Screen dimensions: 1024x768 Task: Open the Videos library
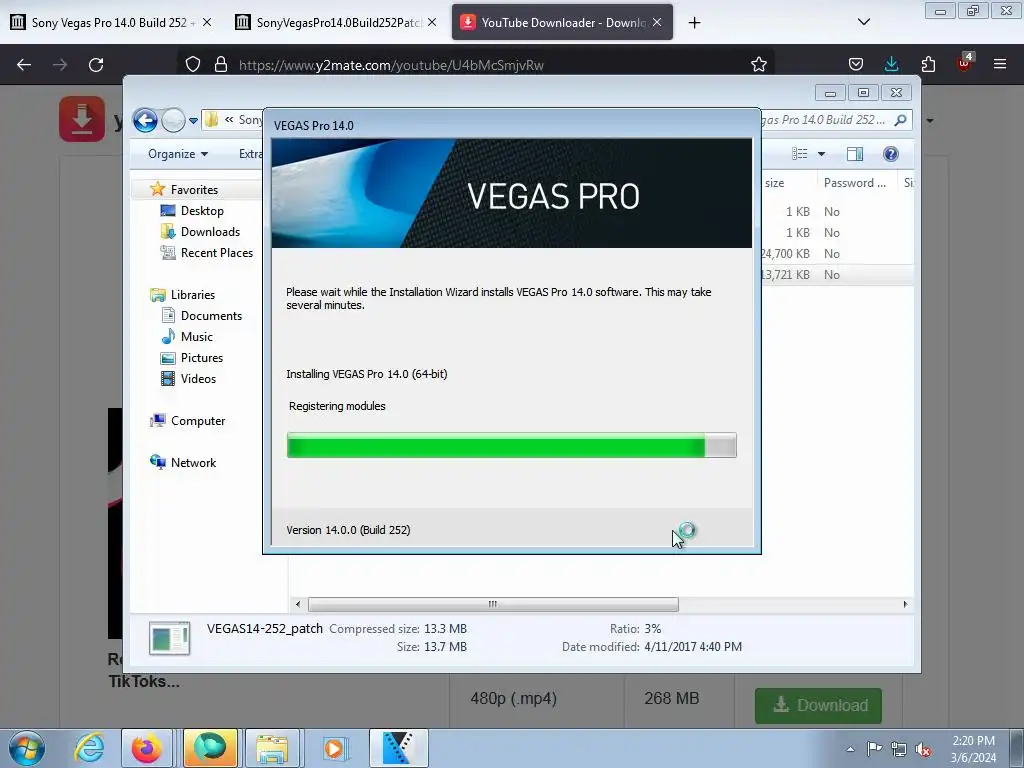click(x=198, y=378)
